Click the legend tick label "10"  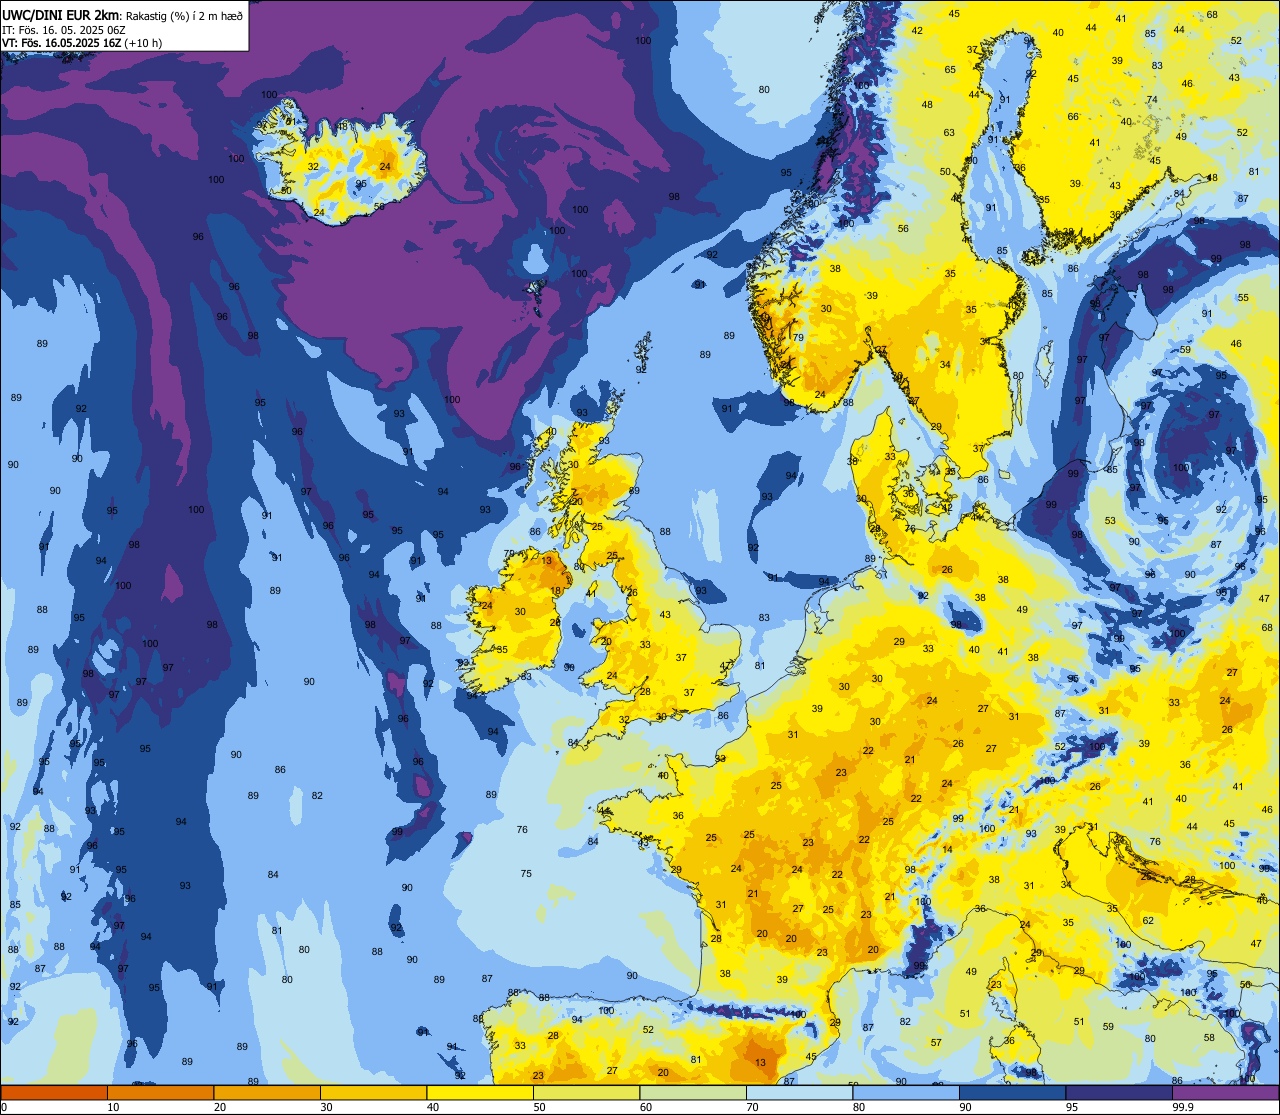(x=113, y=1107)
